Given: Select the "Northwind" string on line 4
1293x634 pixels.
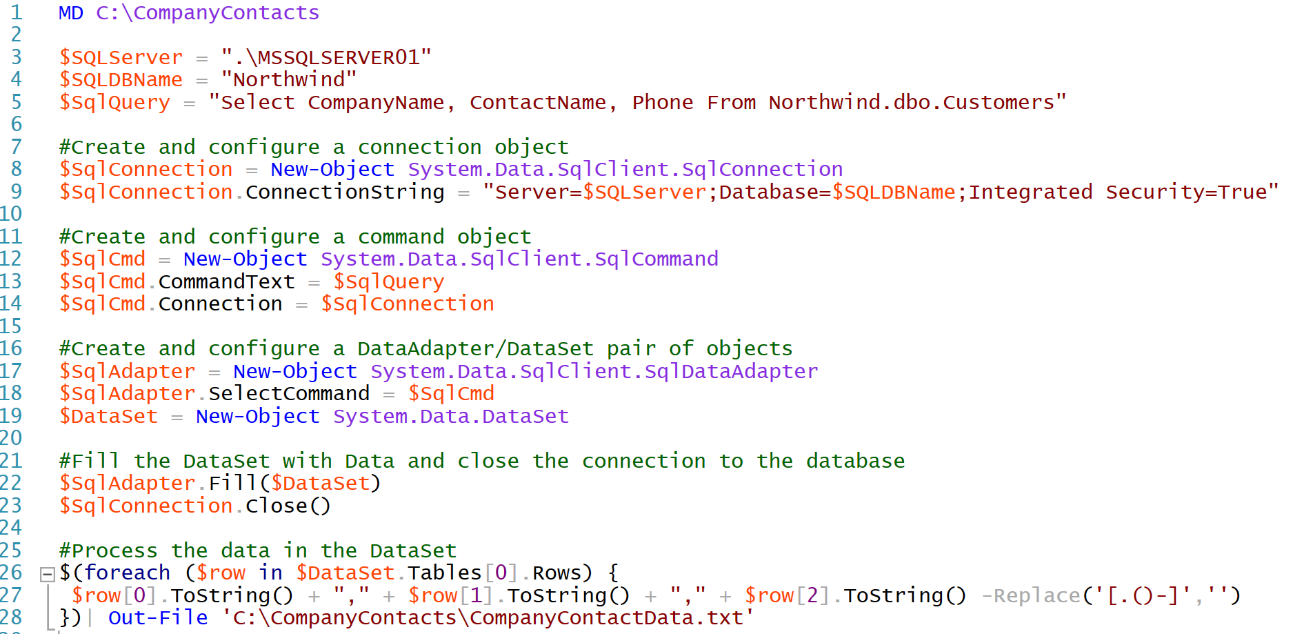Looking at the screenshot, I should pyautogui.click(x=287, y=79).
